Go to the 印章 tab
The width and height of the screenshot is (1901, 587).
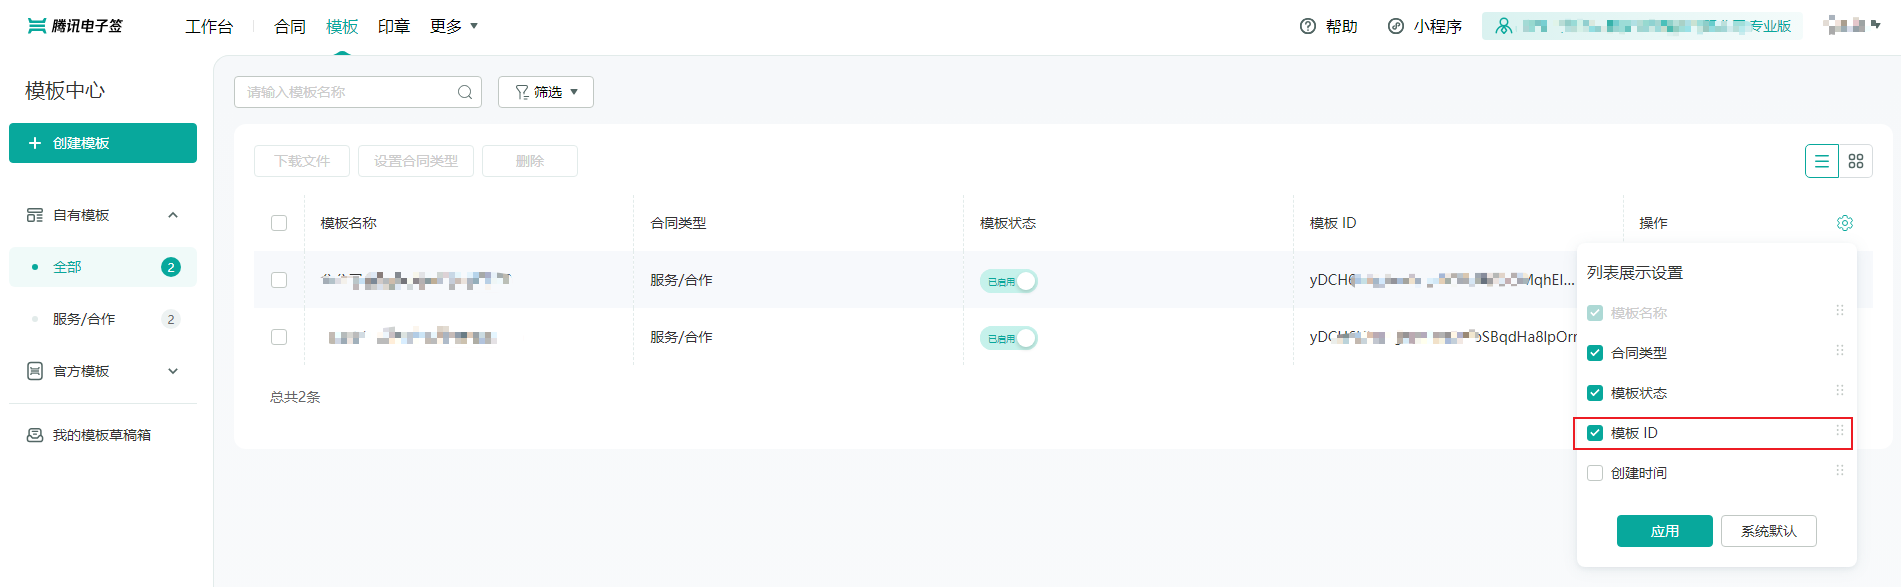pyautogui.click(x=394, y=26)
